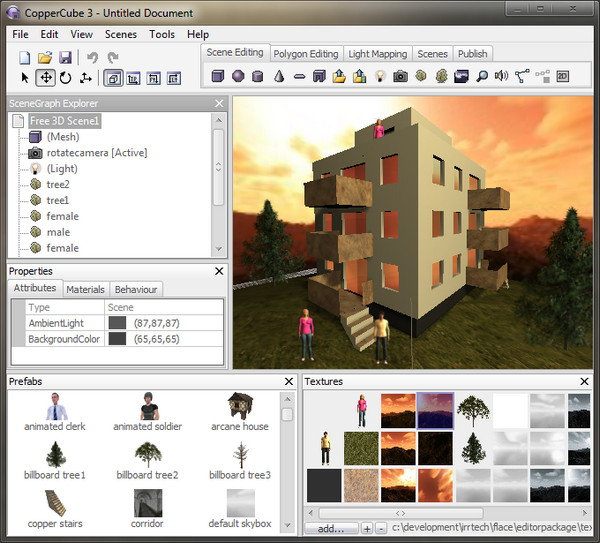The width and height of the screenshot is (600, 543).
Task: Close the Textures panel
Action: [584, 381]
